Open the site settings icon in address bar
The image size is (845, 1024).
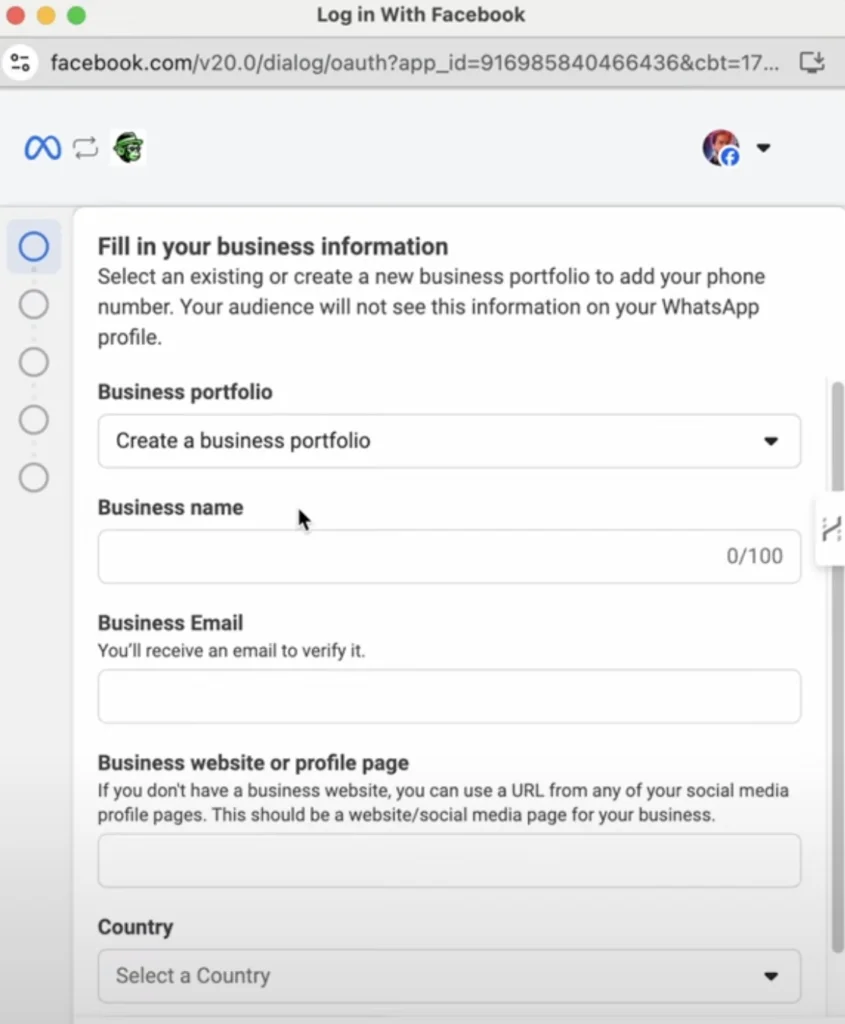click(x=20, y=63)
